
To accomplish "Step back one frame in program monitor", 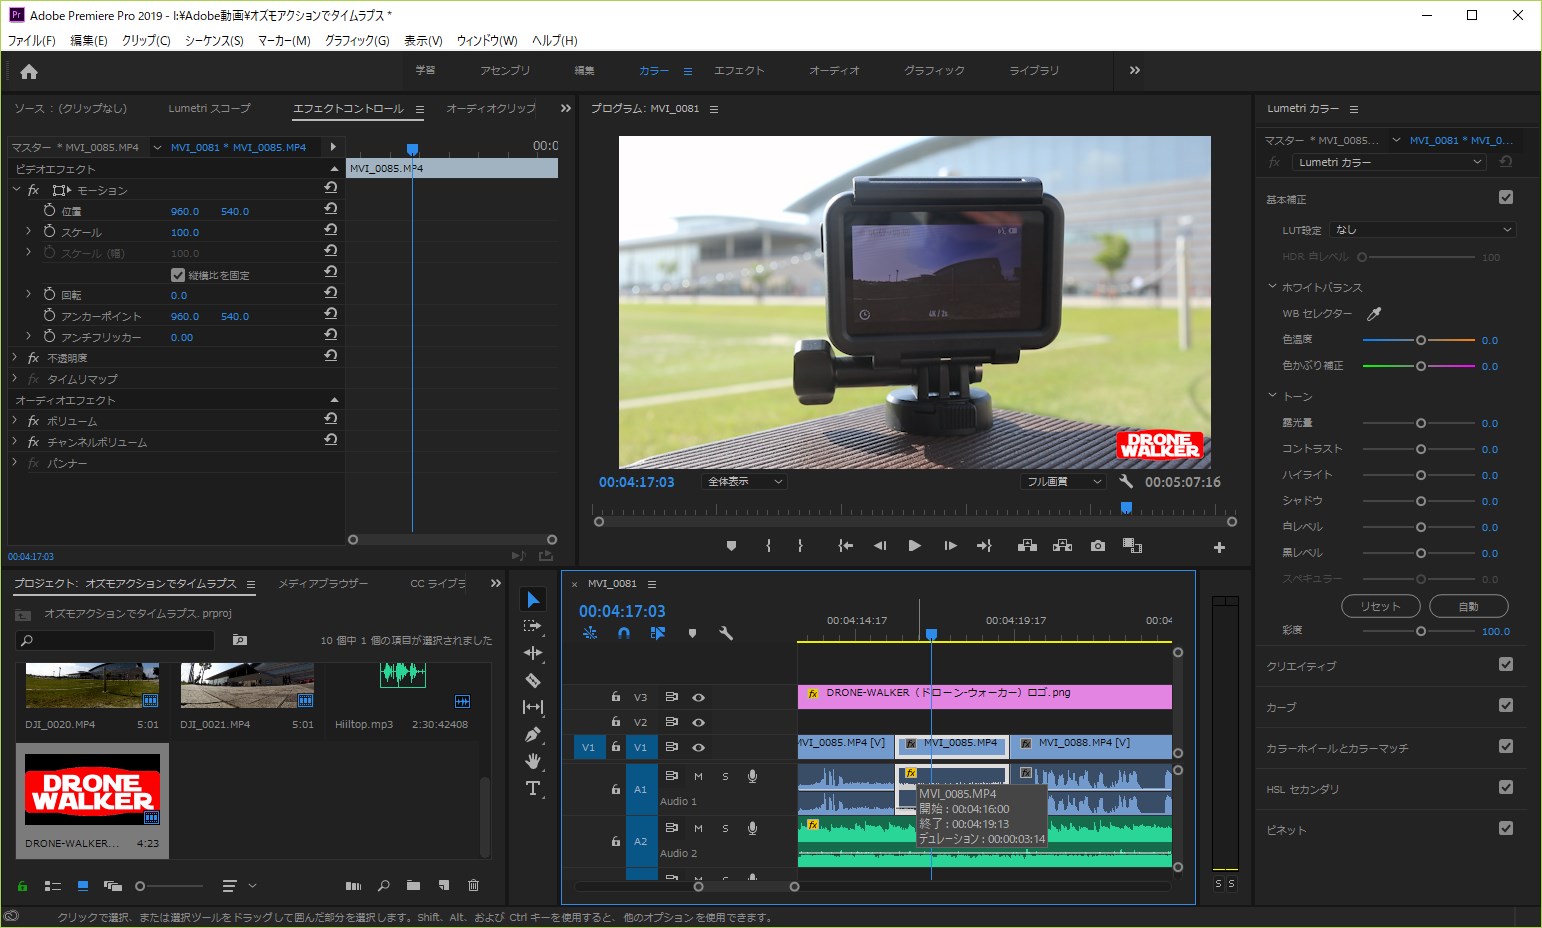I will [x=880, y=546].
